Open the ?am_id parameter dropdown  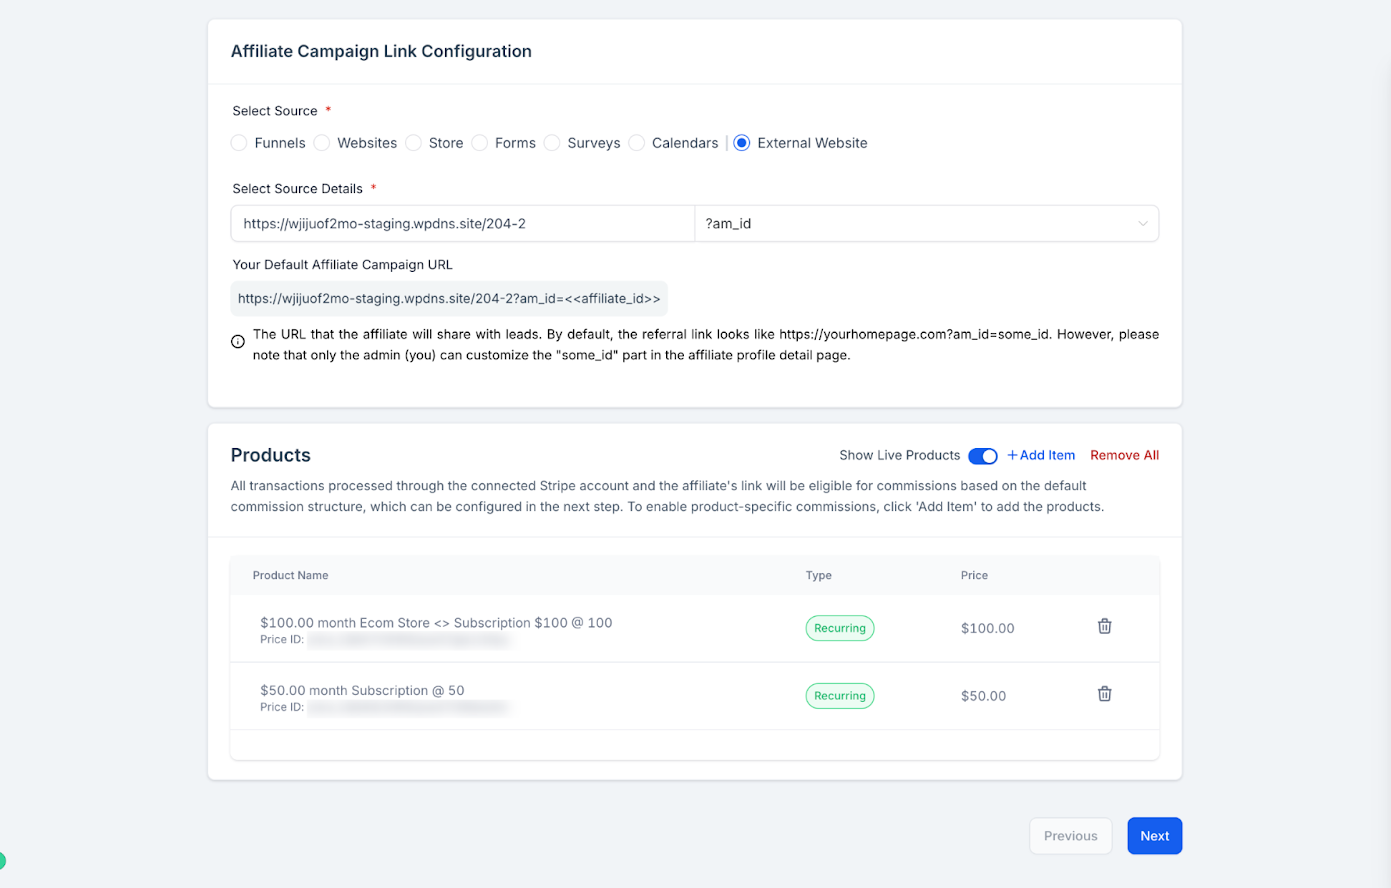click(926, 224)
